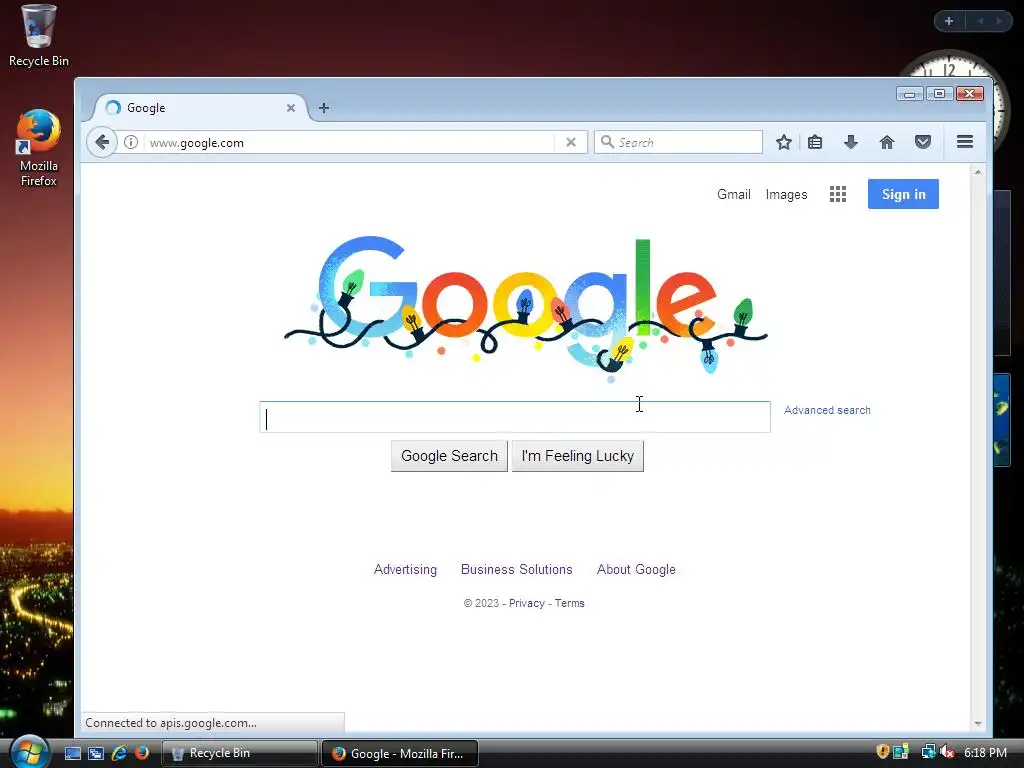
Task: Click the security shield tray icon
Action: [x=882, y=752]
